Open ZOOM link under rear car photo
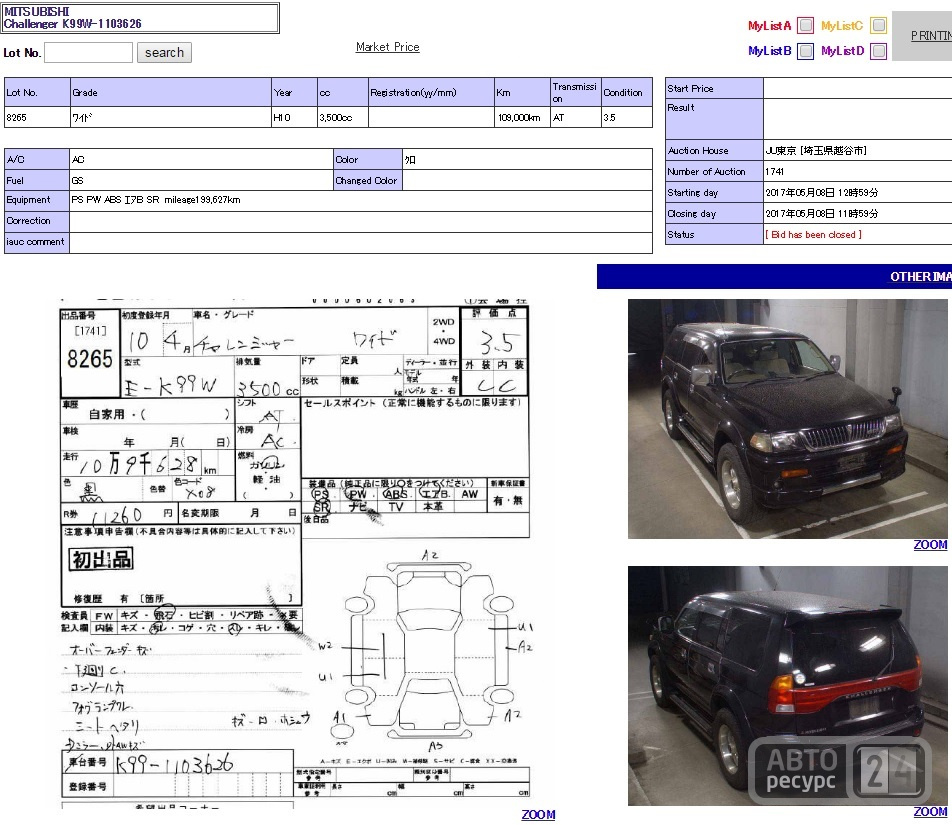 930,812
